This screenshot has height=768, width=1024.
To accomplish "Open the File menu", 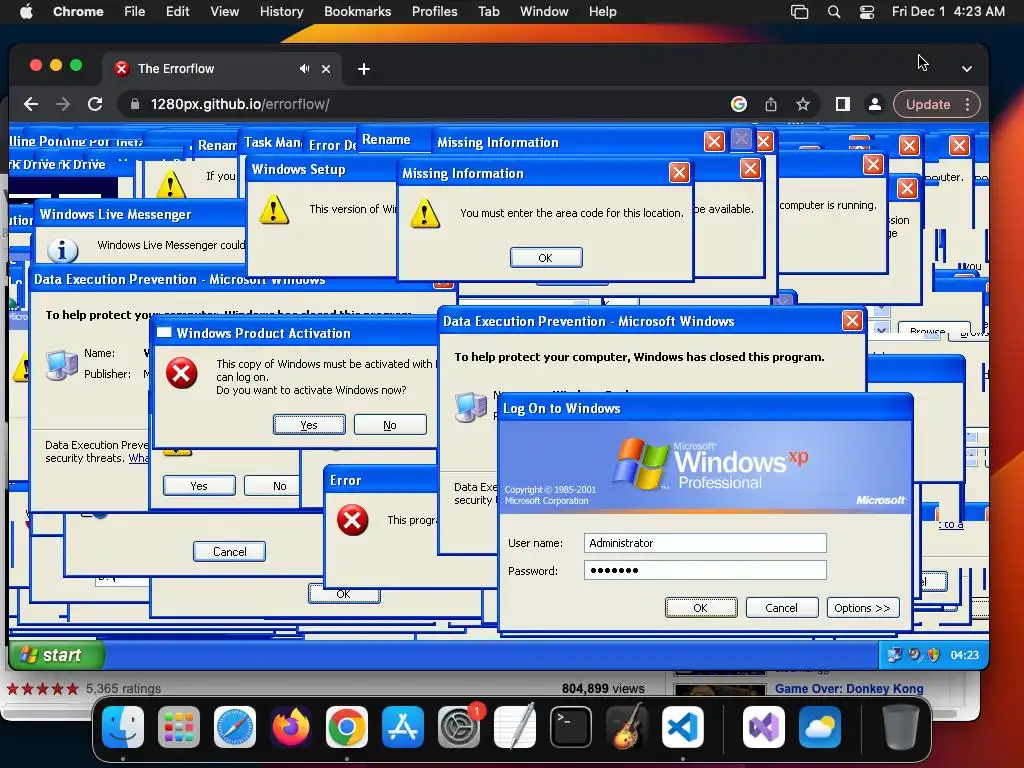I will pos(135,12).
